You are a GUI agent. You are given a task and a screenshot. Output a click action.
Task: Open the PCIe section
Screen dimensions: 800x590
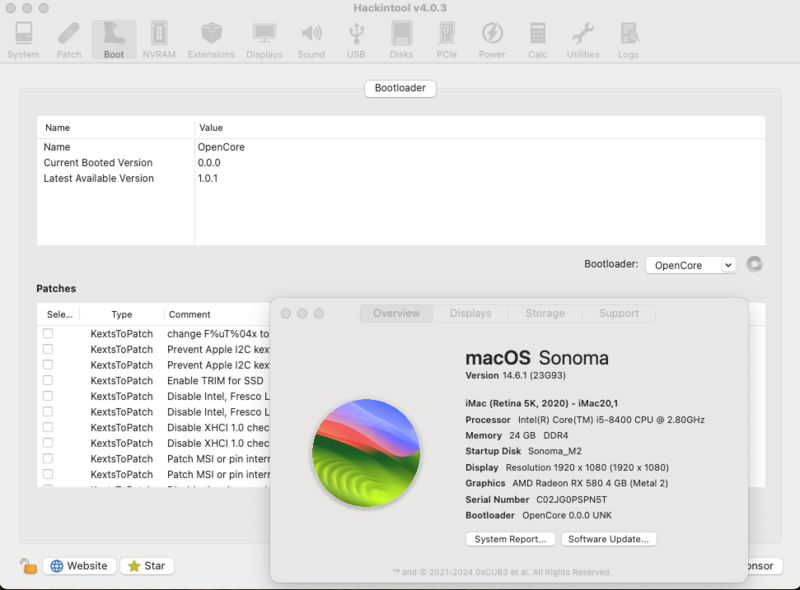coord(446,40)
